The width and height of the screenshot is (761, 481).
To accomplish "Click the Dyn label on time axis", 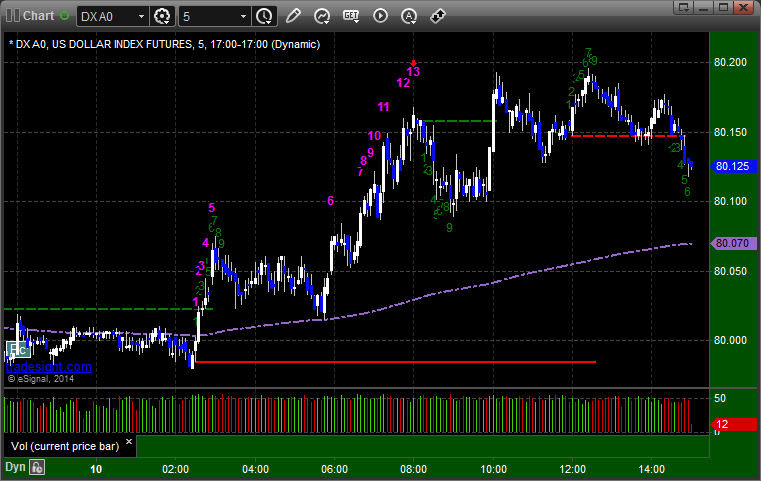I will pyautogui.click(x=15, y=467).
